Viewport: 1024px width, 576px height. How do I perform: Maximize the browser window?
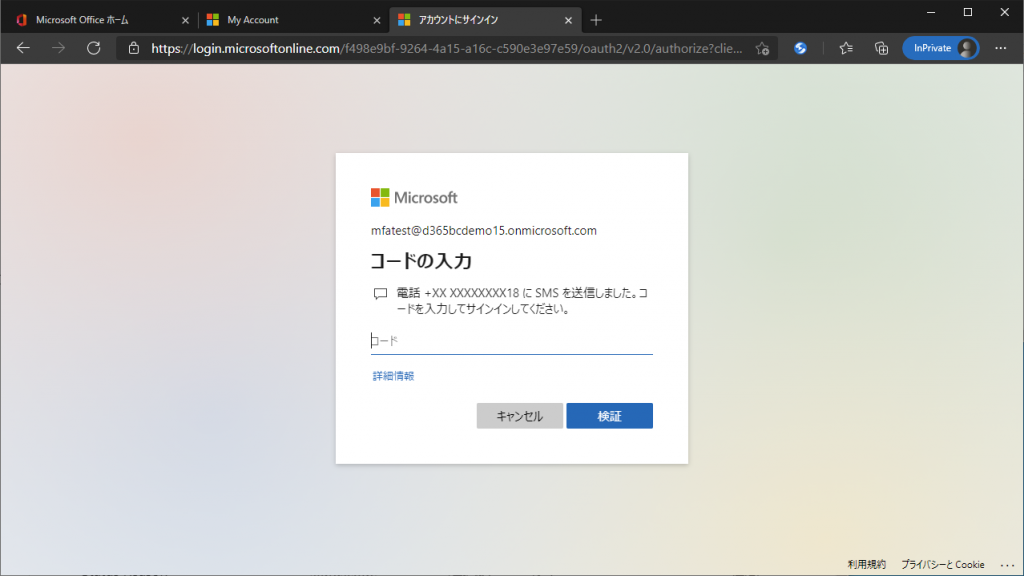coord(968,12)
